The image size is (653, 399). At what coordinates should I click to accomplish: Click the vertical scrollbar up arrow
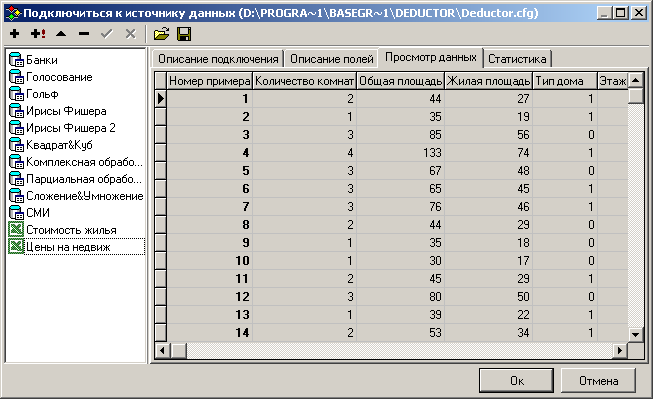coord(636,80)
